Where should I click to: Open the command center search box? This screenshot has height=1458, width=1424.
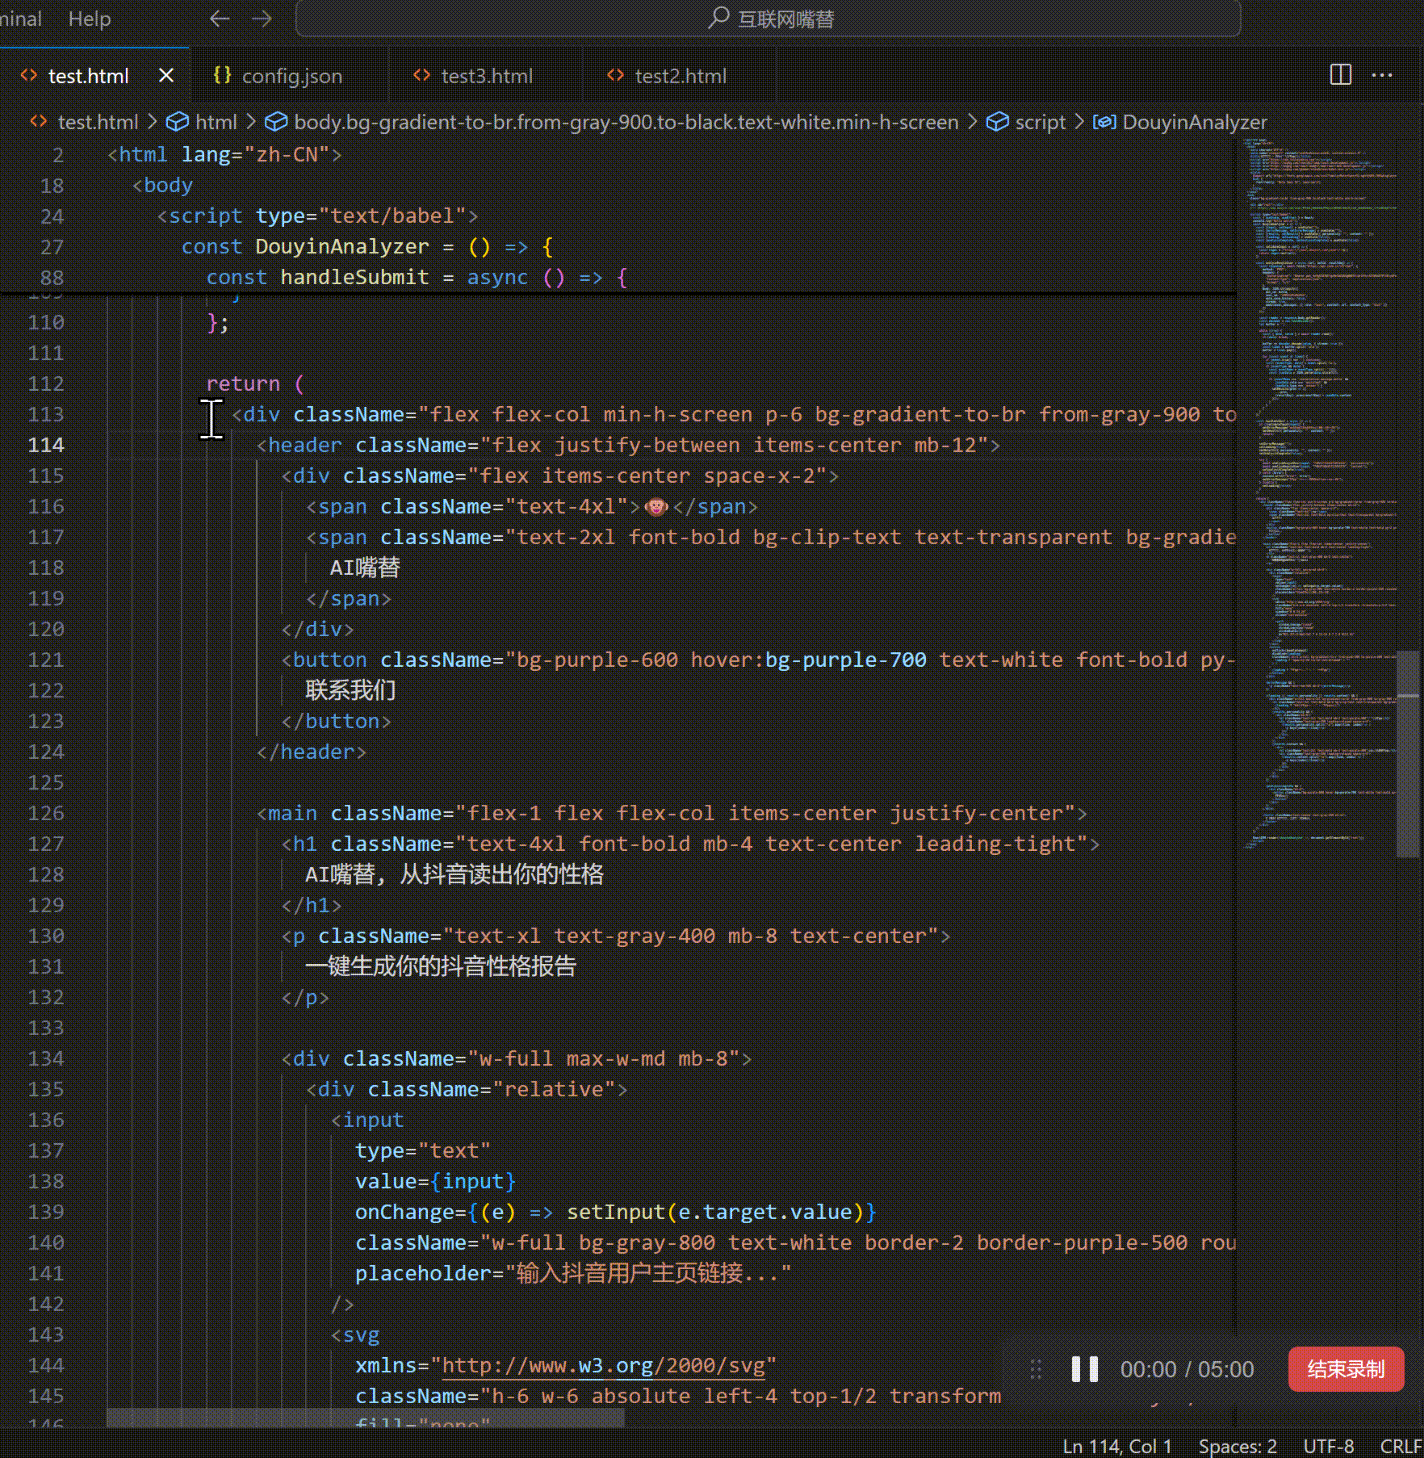tap(768, 19)
